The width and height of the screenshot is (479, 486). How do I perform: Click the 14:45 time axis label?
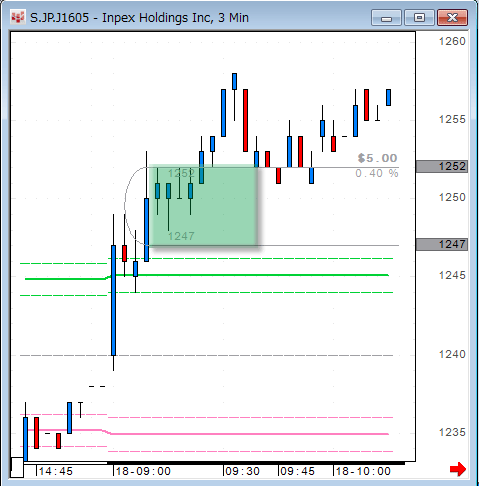tap(56, 471)
